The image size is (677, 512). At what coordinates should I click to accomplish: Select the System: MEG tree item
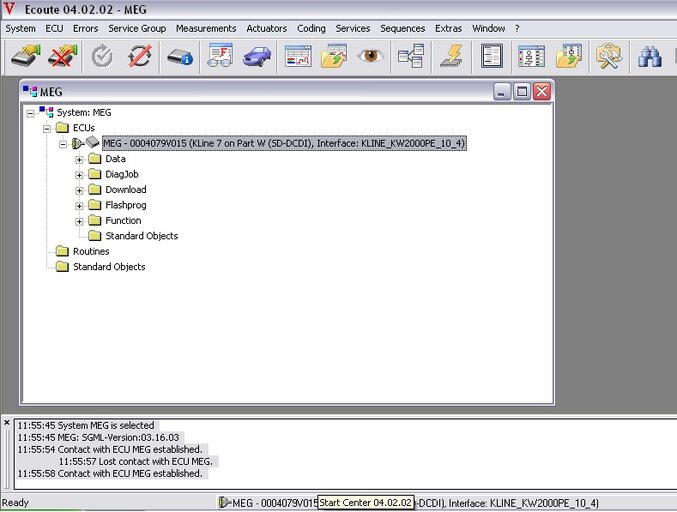point(84,113)
